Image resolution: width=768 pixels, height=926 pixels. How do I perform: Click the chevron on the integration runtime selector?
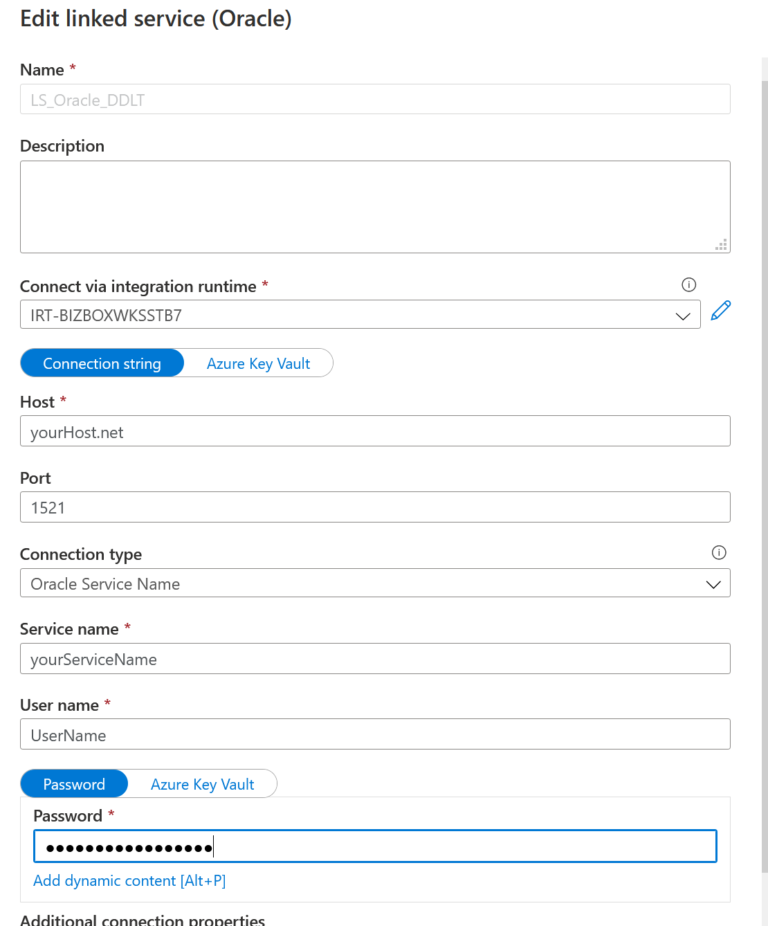click(x=683, y=314)
